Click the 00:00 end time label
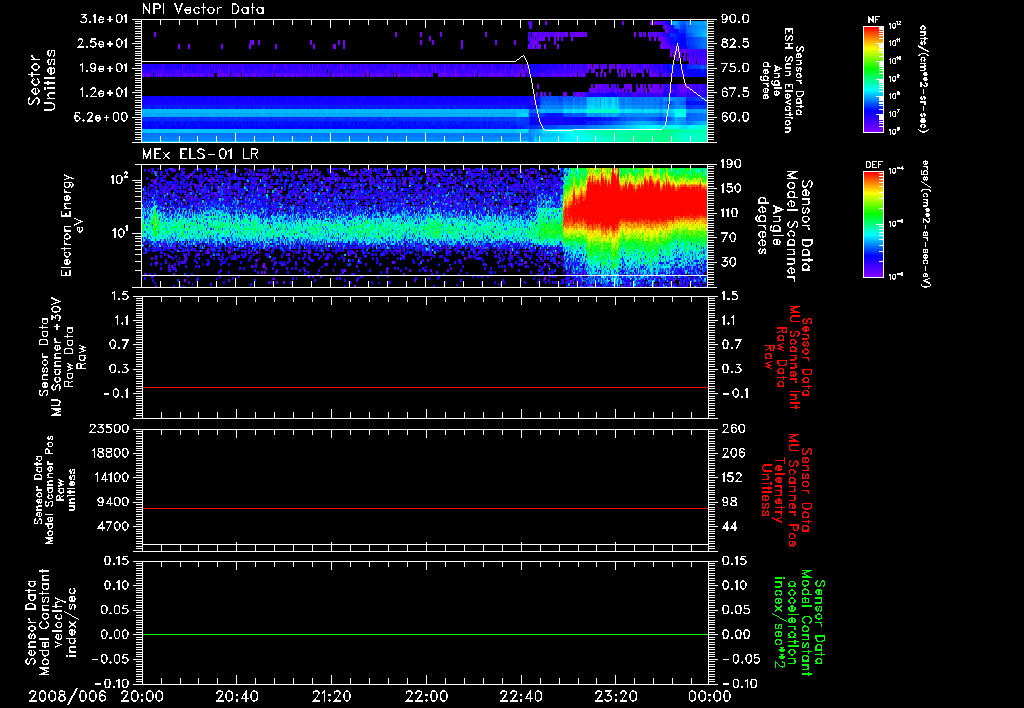1024x708 pixels. pos(708,695)
